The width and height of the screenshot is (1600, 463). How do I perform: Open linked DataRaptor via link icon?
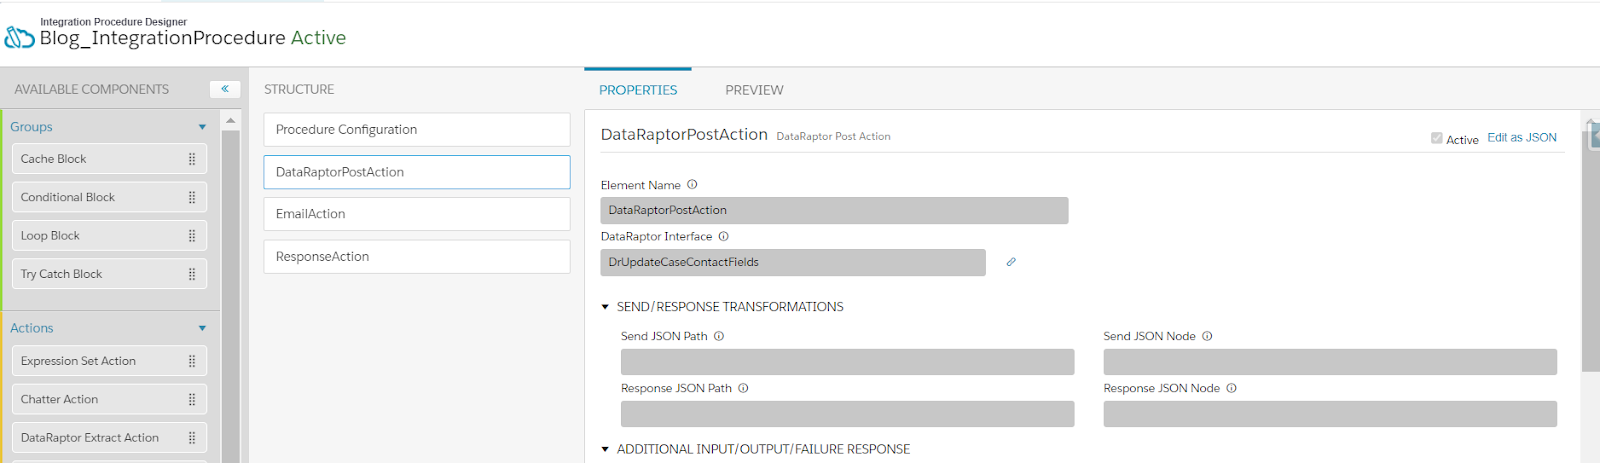[1011, 262]
